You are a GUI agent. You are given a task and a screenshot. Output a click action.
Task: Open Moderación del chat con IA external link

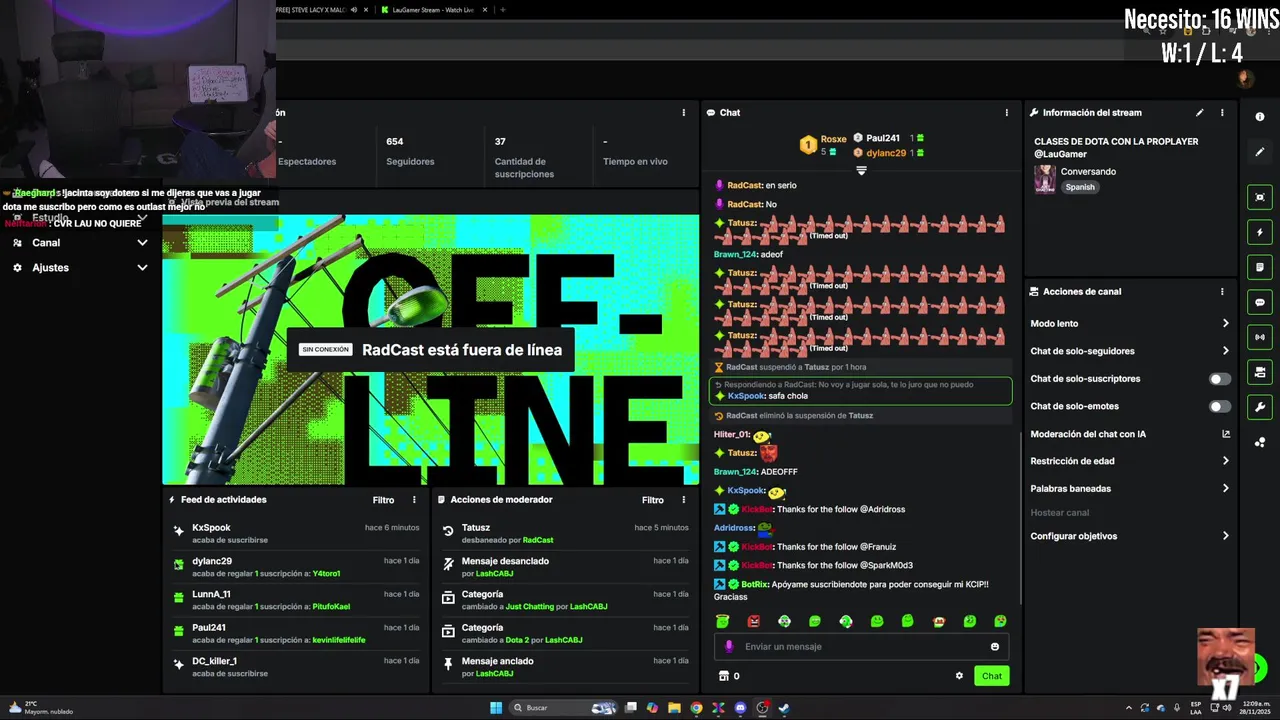click(1226, 434)
